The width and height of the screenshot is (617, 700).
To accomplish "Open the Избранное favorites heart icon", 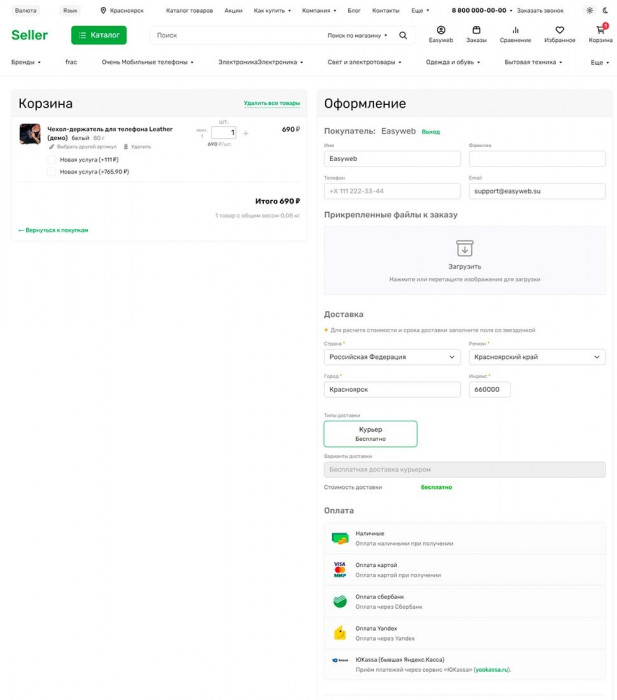I will pos(559,31).
